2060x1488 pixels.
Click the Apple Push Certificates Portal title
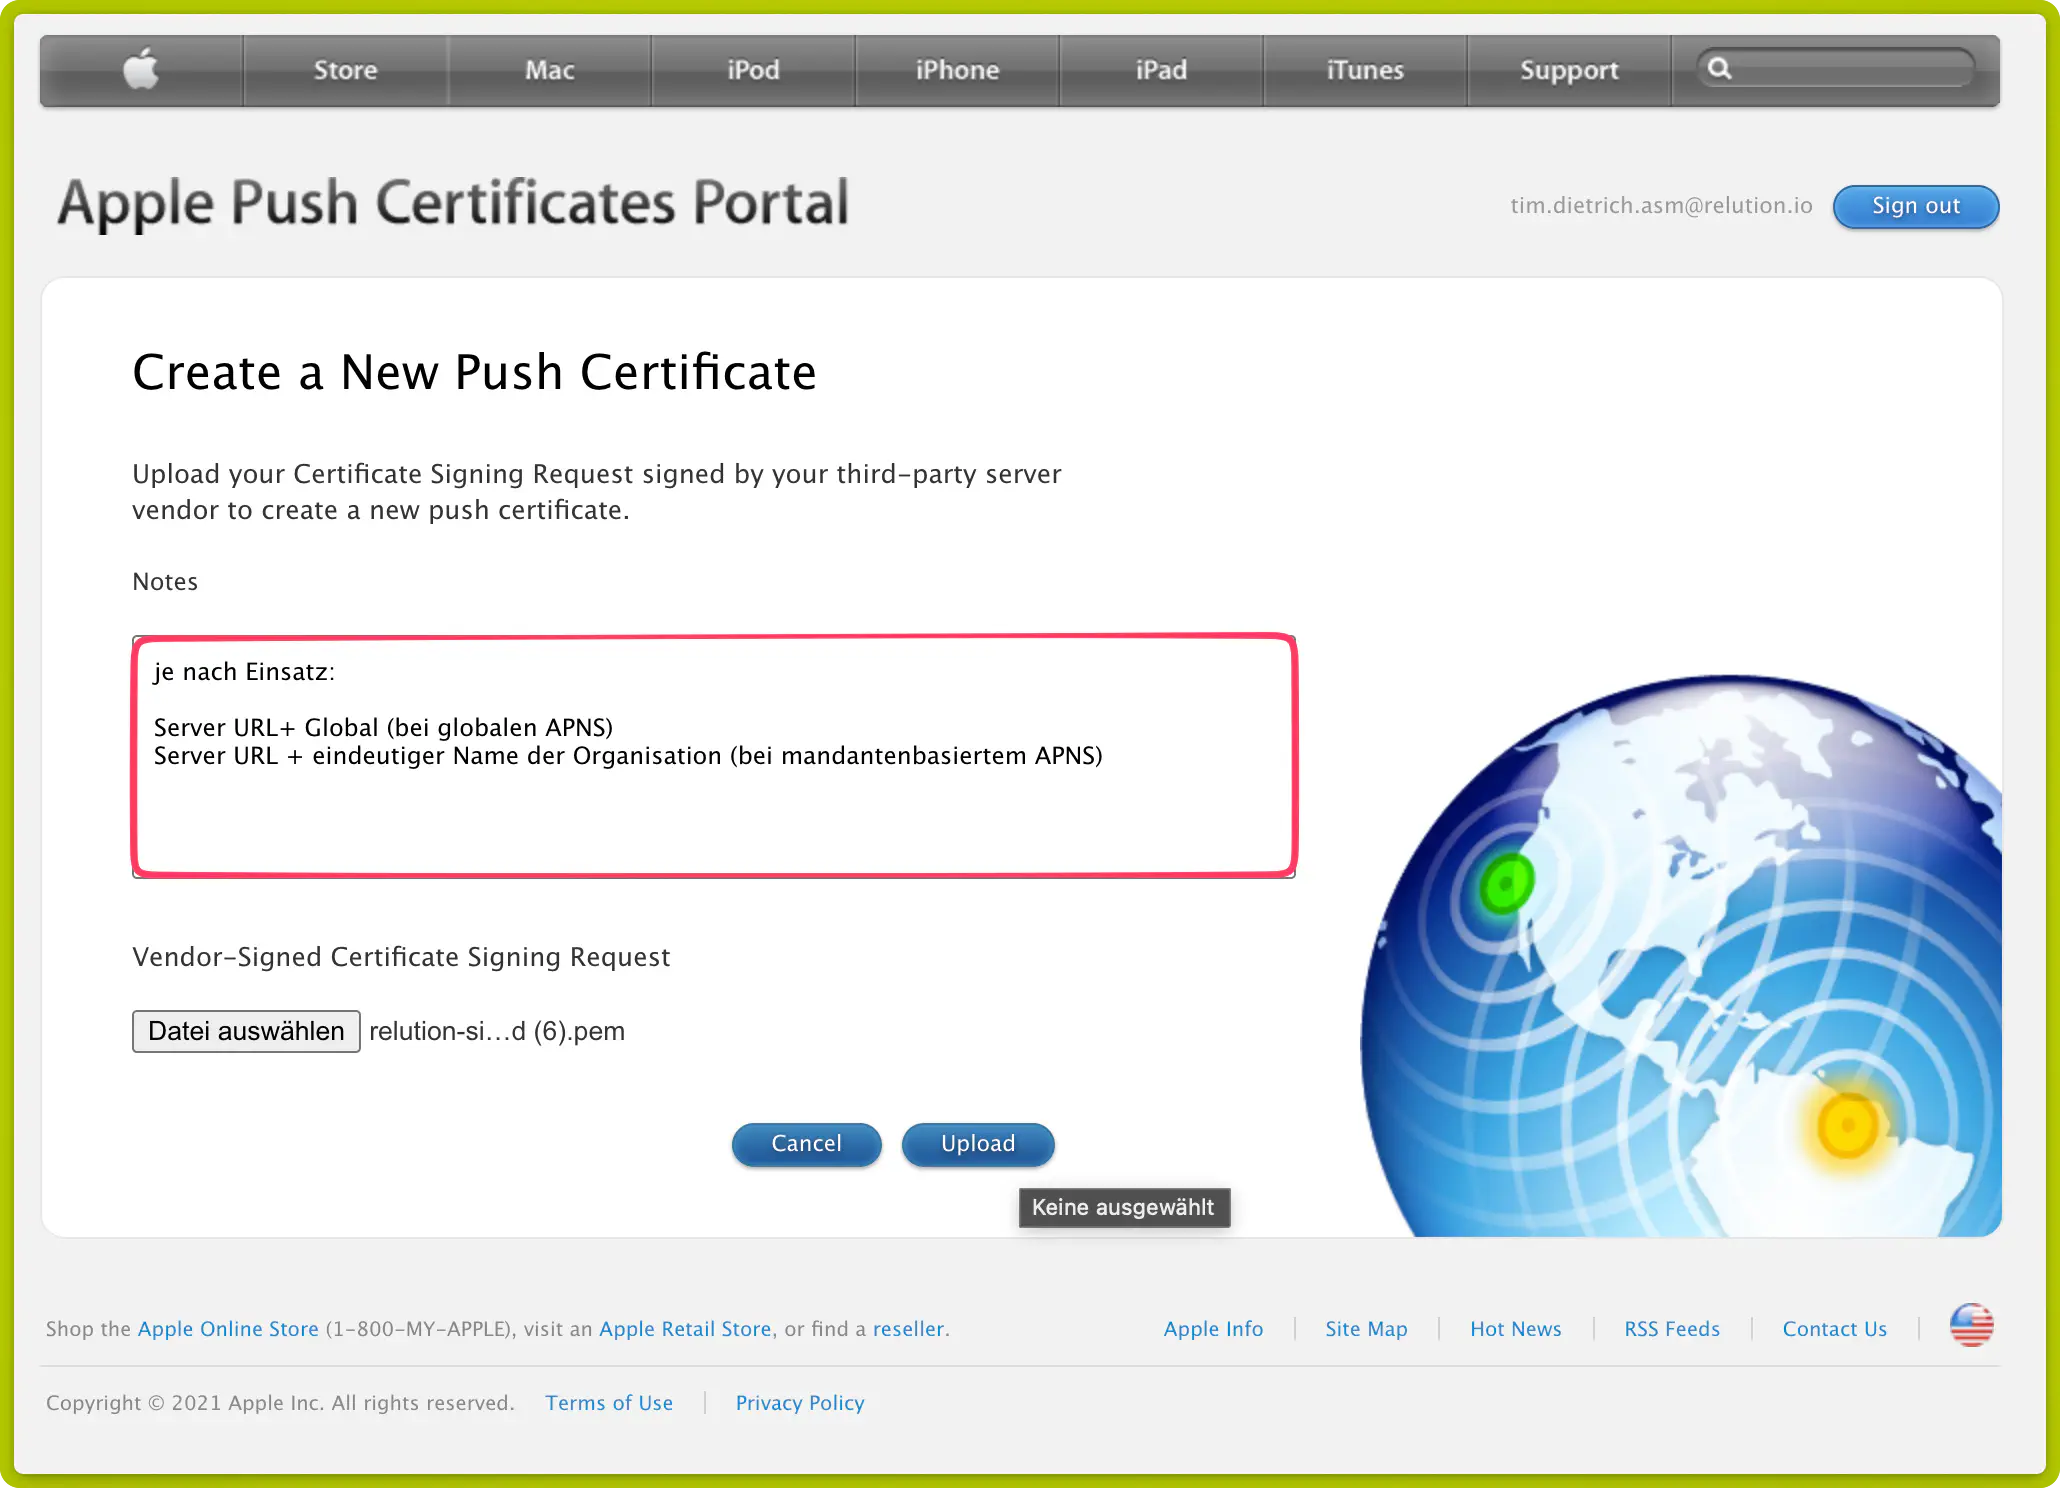pyautogui.click(x=453, y=203)
